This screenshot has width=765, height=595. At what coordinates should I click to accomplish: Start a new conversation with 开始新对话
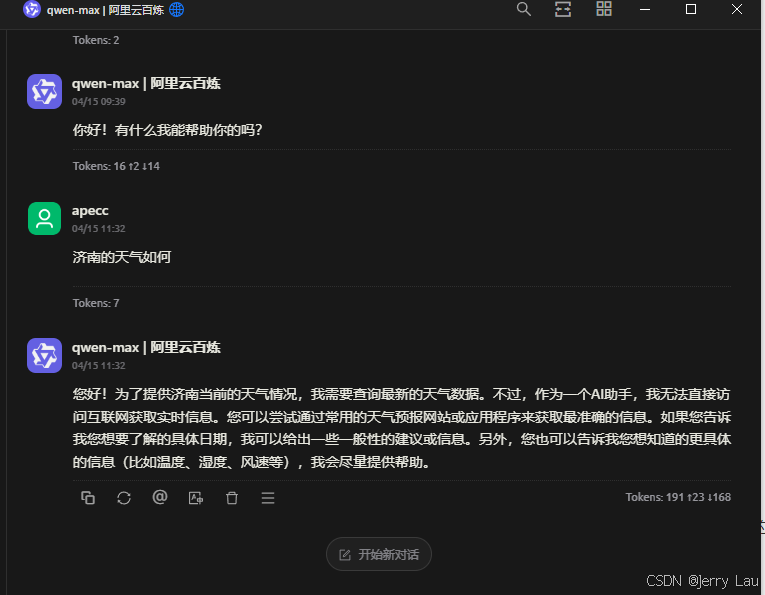tap(379, 554)
